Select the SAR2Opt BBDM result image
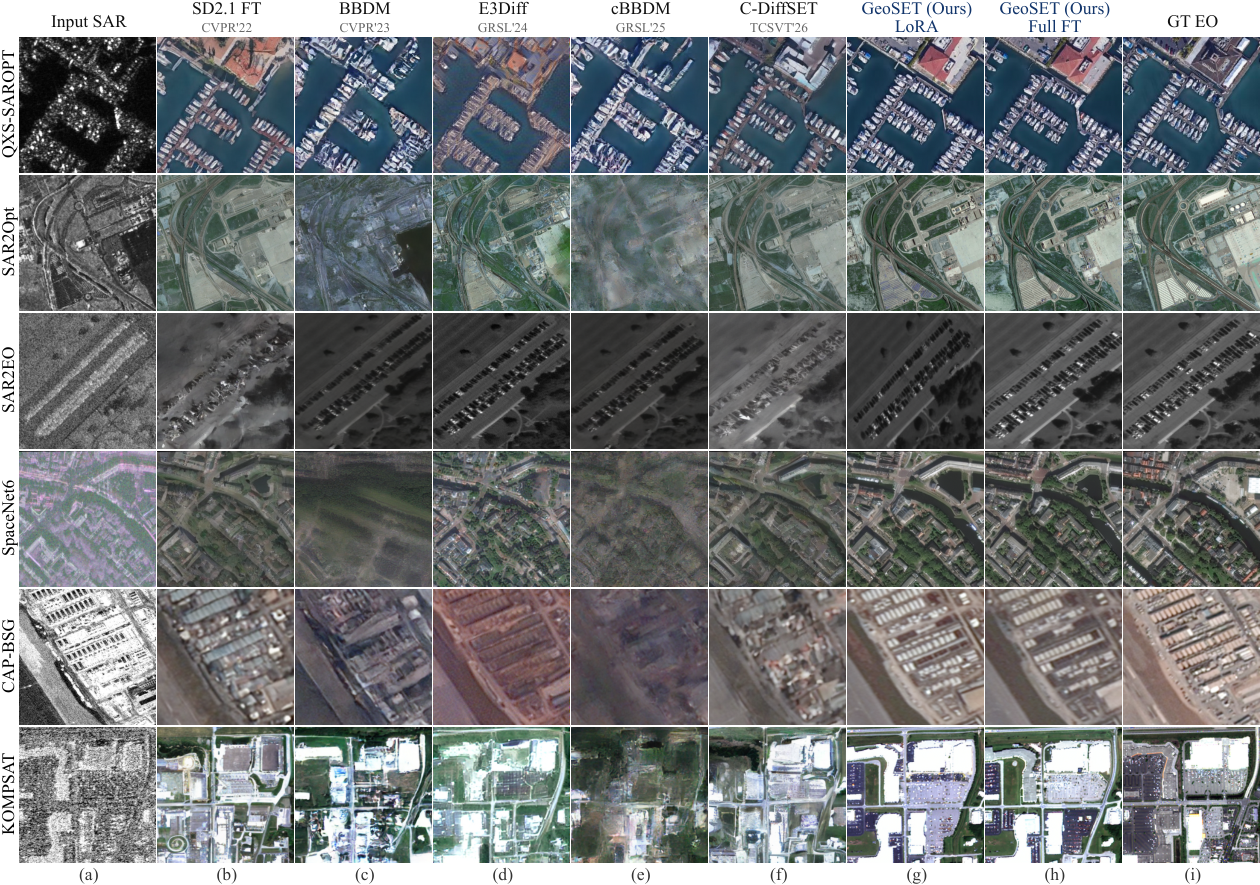 tap(363, 243)
